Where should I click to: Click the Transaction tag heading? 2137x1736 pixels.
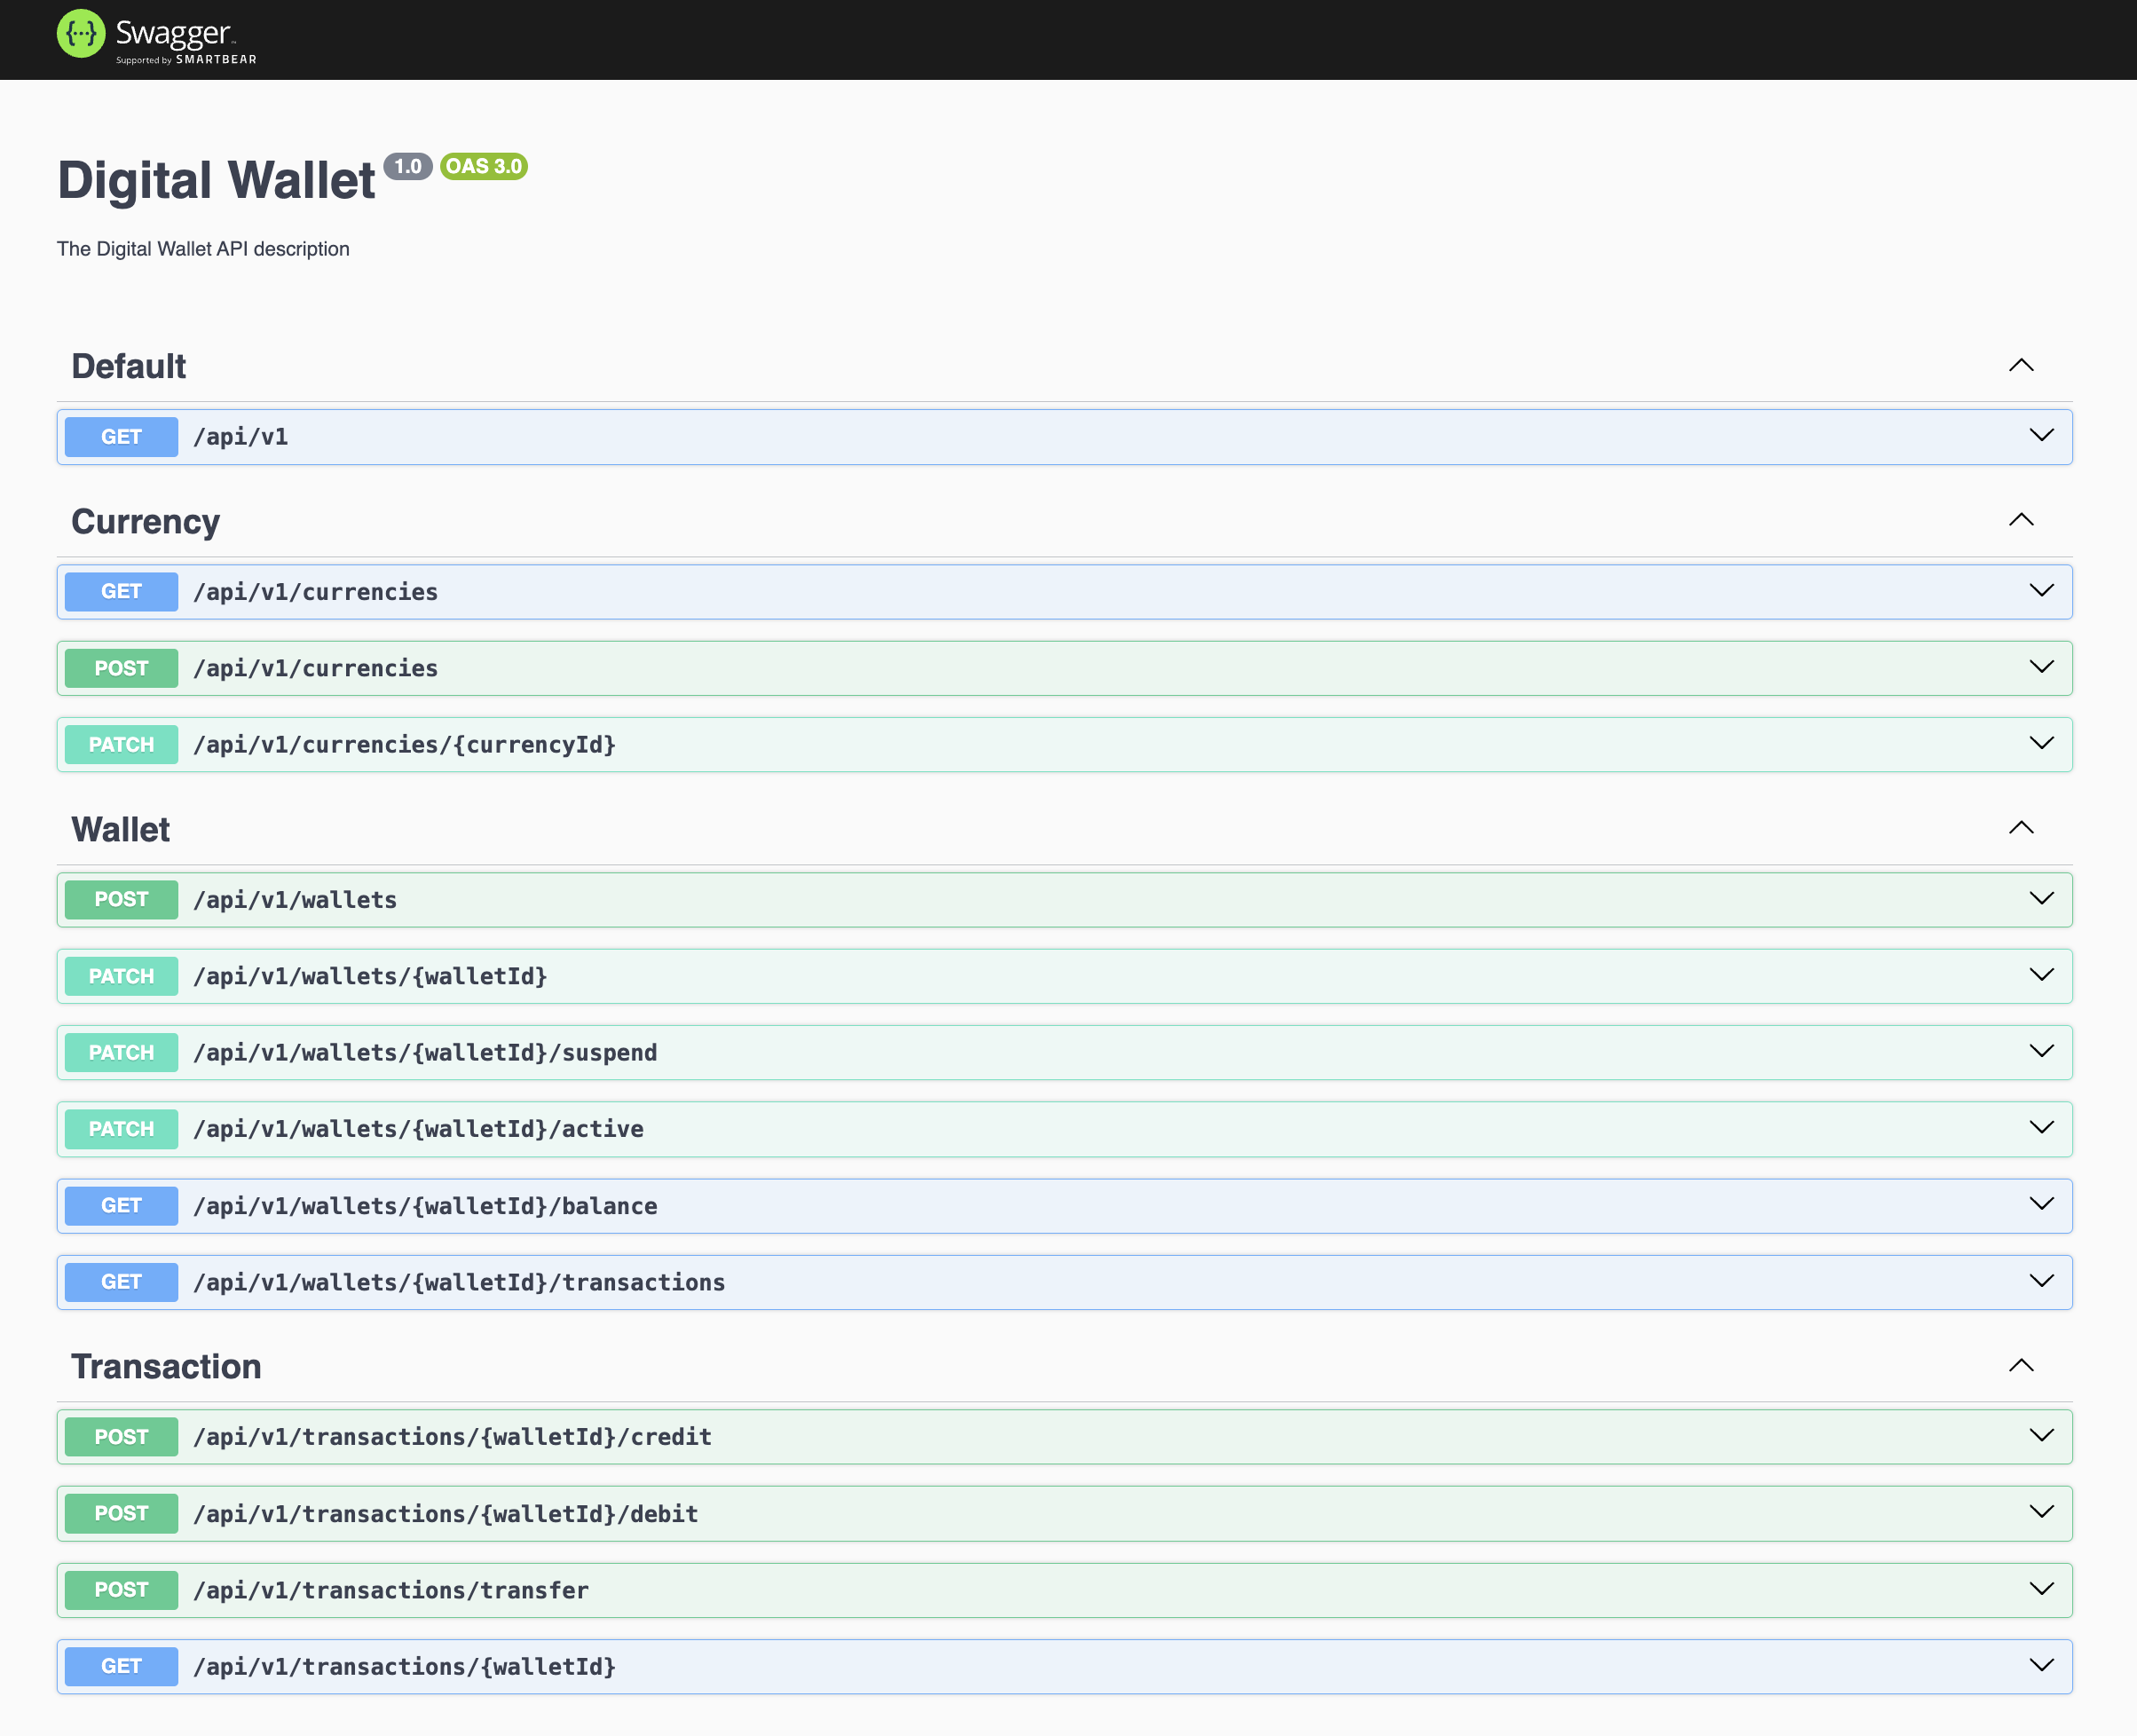[166, 1367]
